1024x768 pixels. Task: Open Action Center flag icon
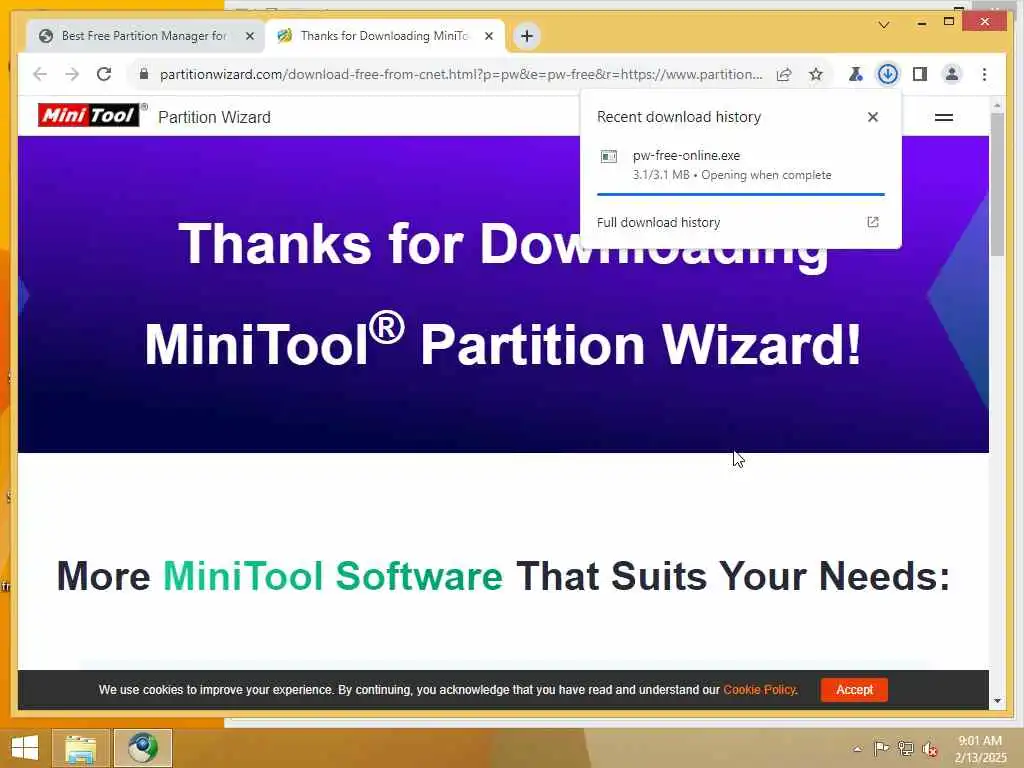(881, 748)
